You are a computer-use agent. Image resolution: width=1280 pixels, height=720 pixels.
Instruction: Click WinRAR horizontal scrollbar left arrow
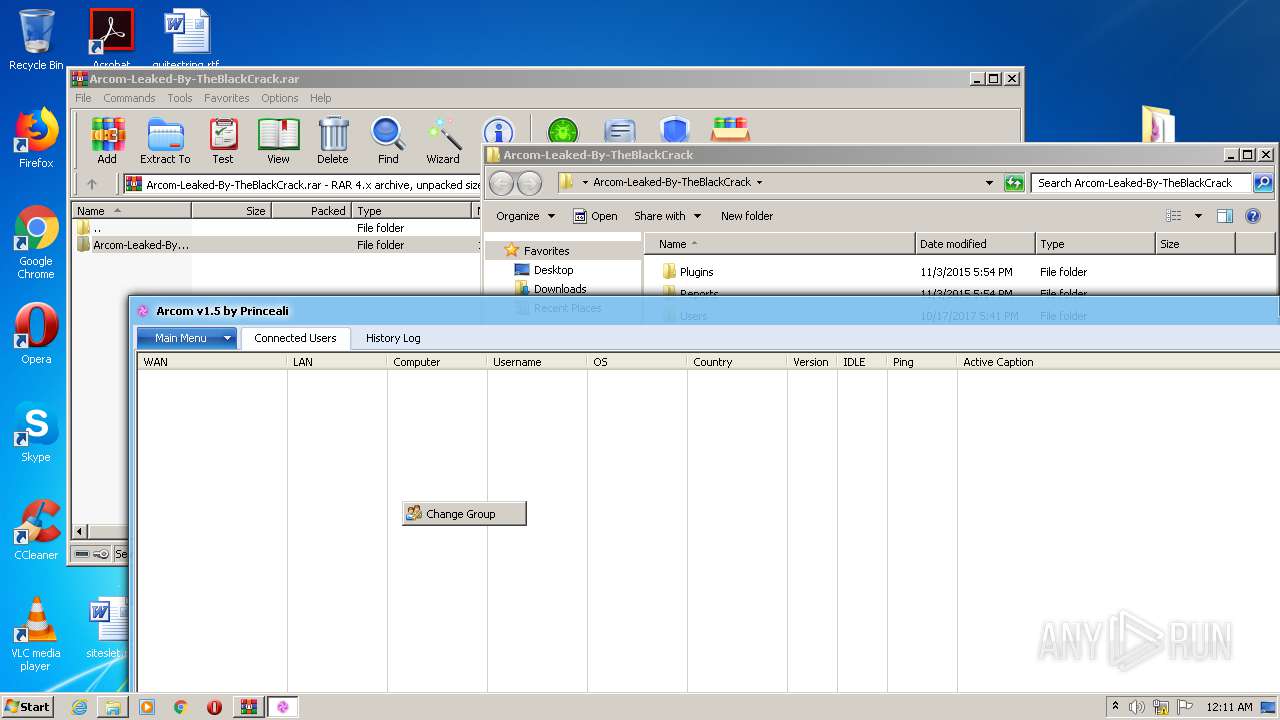81,532
